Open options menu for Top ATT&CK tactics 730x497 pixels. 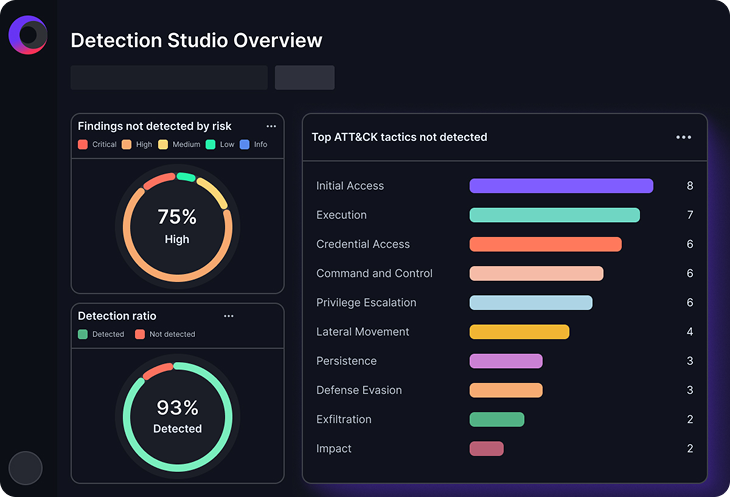683,137
